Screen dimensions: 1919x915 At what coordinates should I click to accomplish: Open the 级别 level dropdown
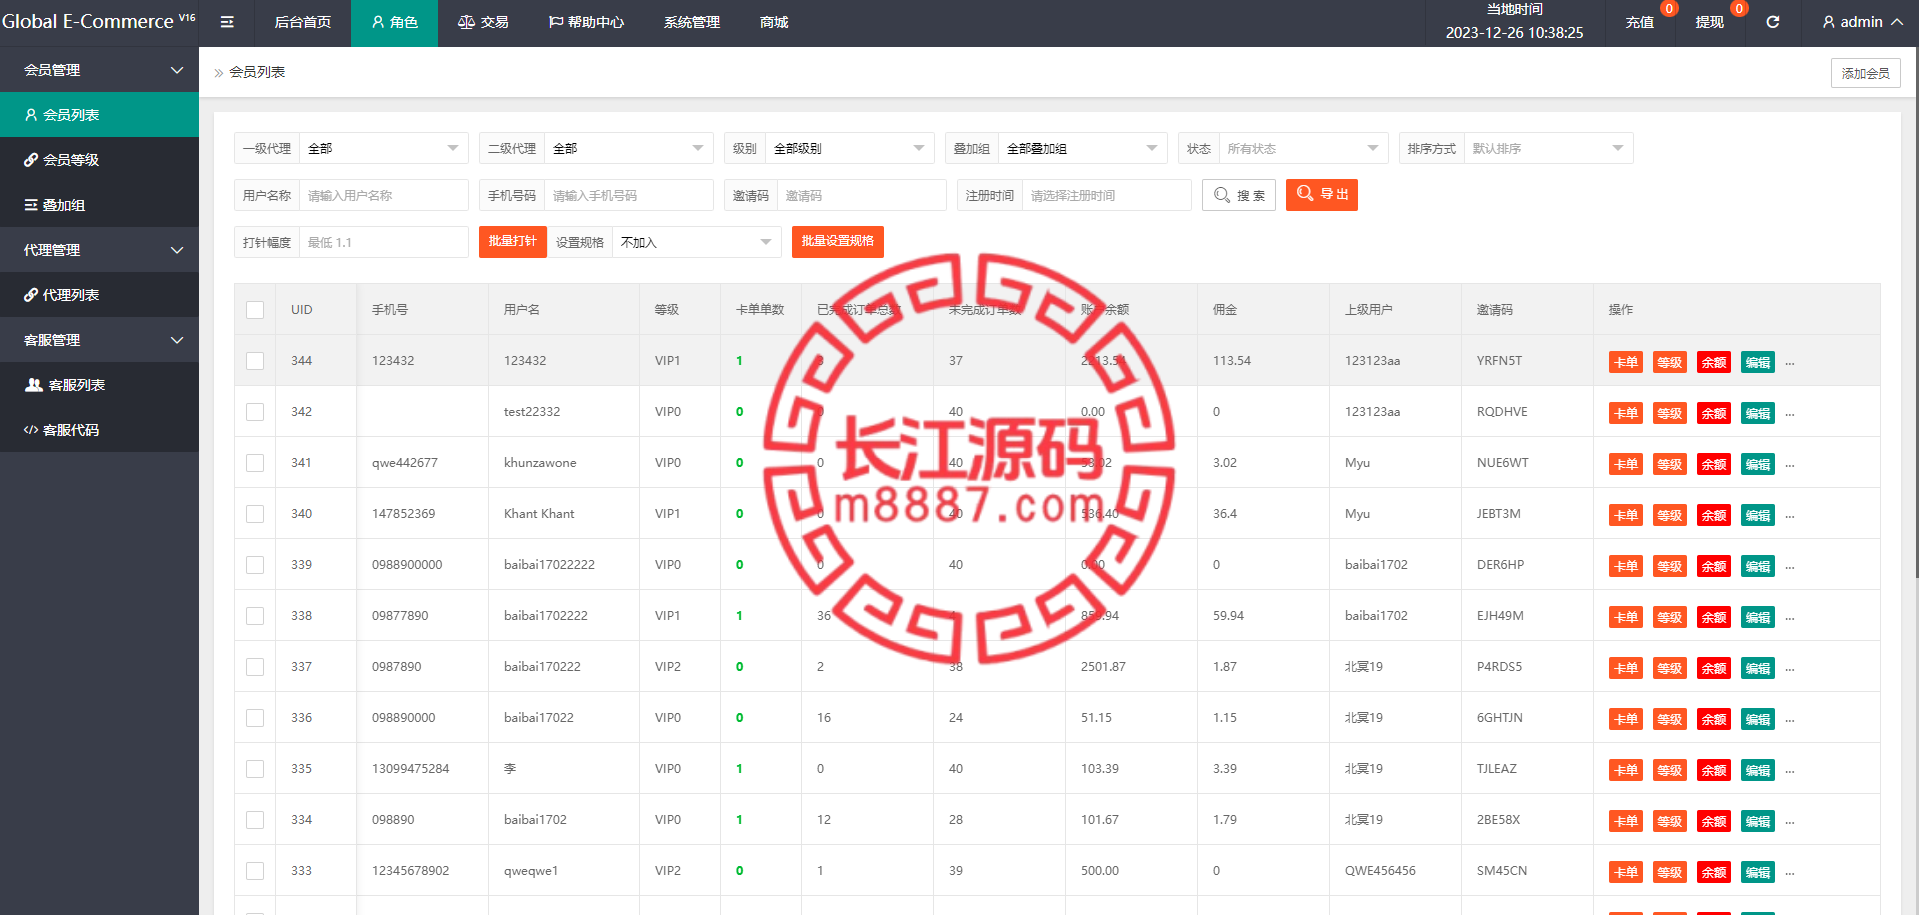[850, 148]
